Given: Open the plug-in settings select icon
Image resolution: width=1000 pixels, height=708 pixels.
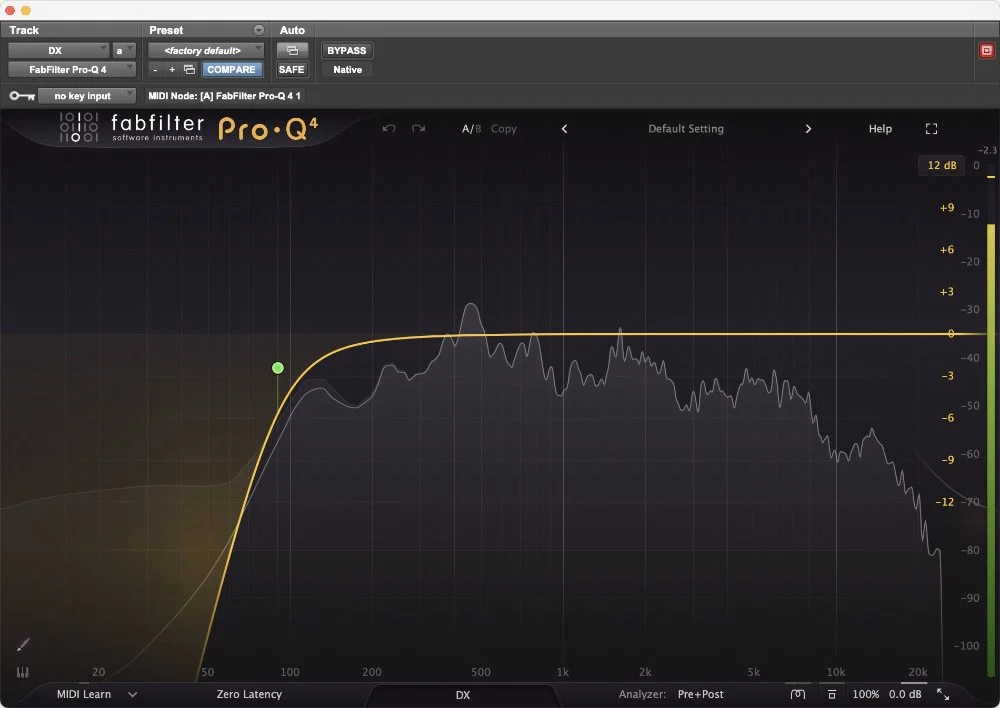Looking at the screenshot, I should [x=189, y=70].
